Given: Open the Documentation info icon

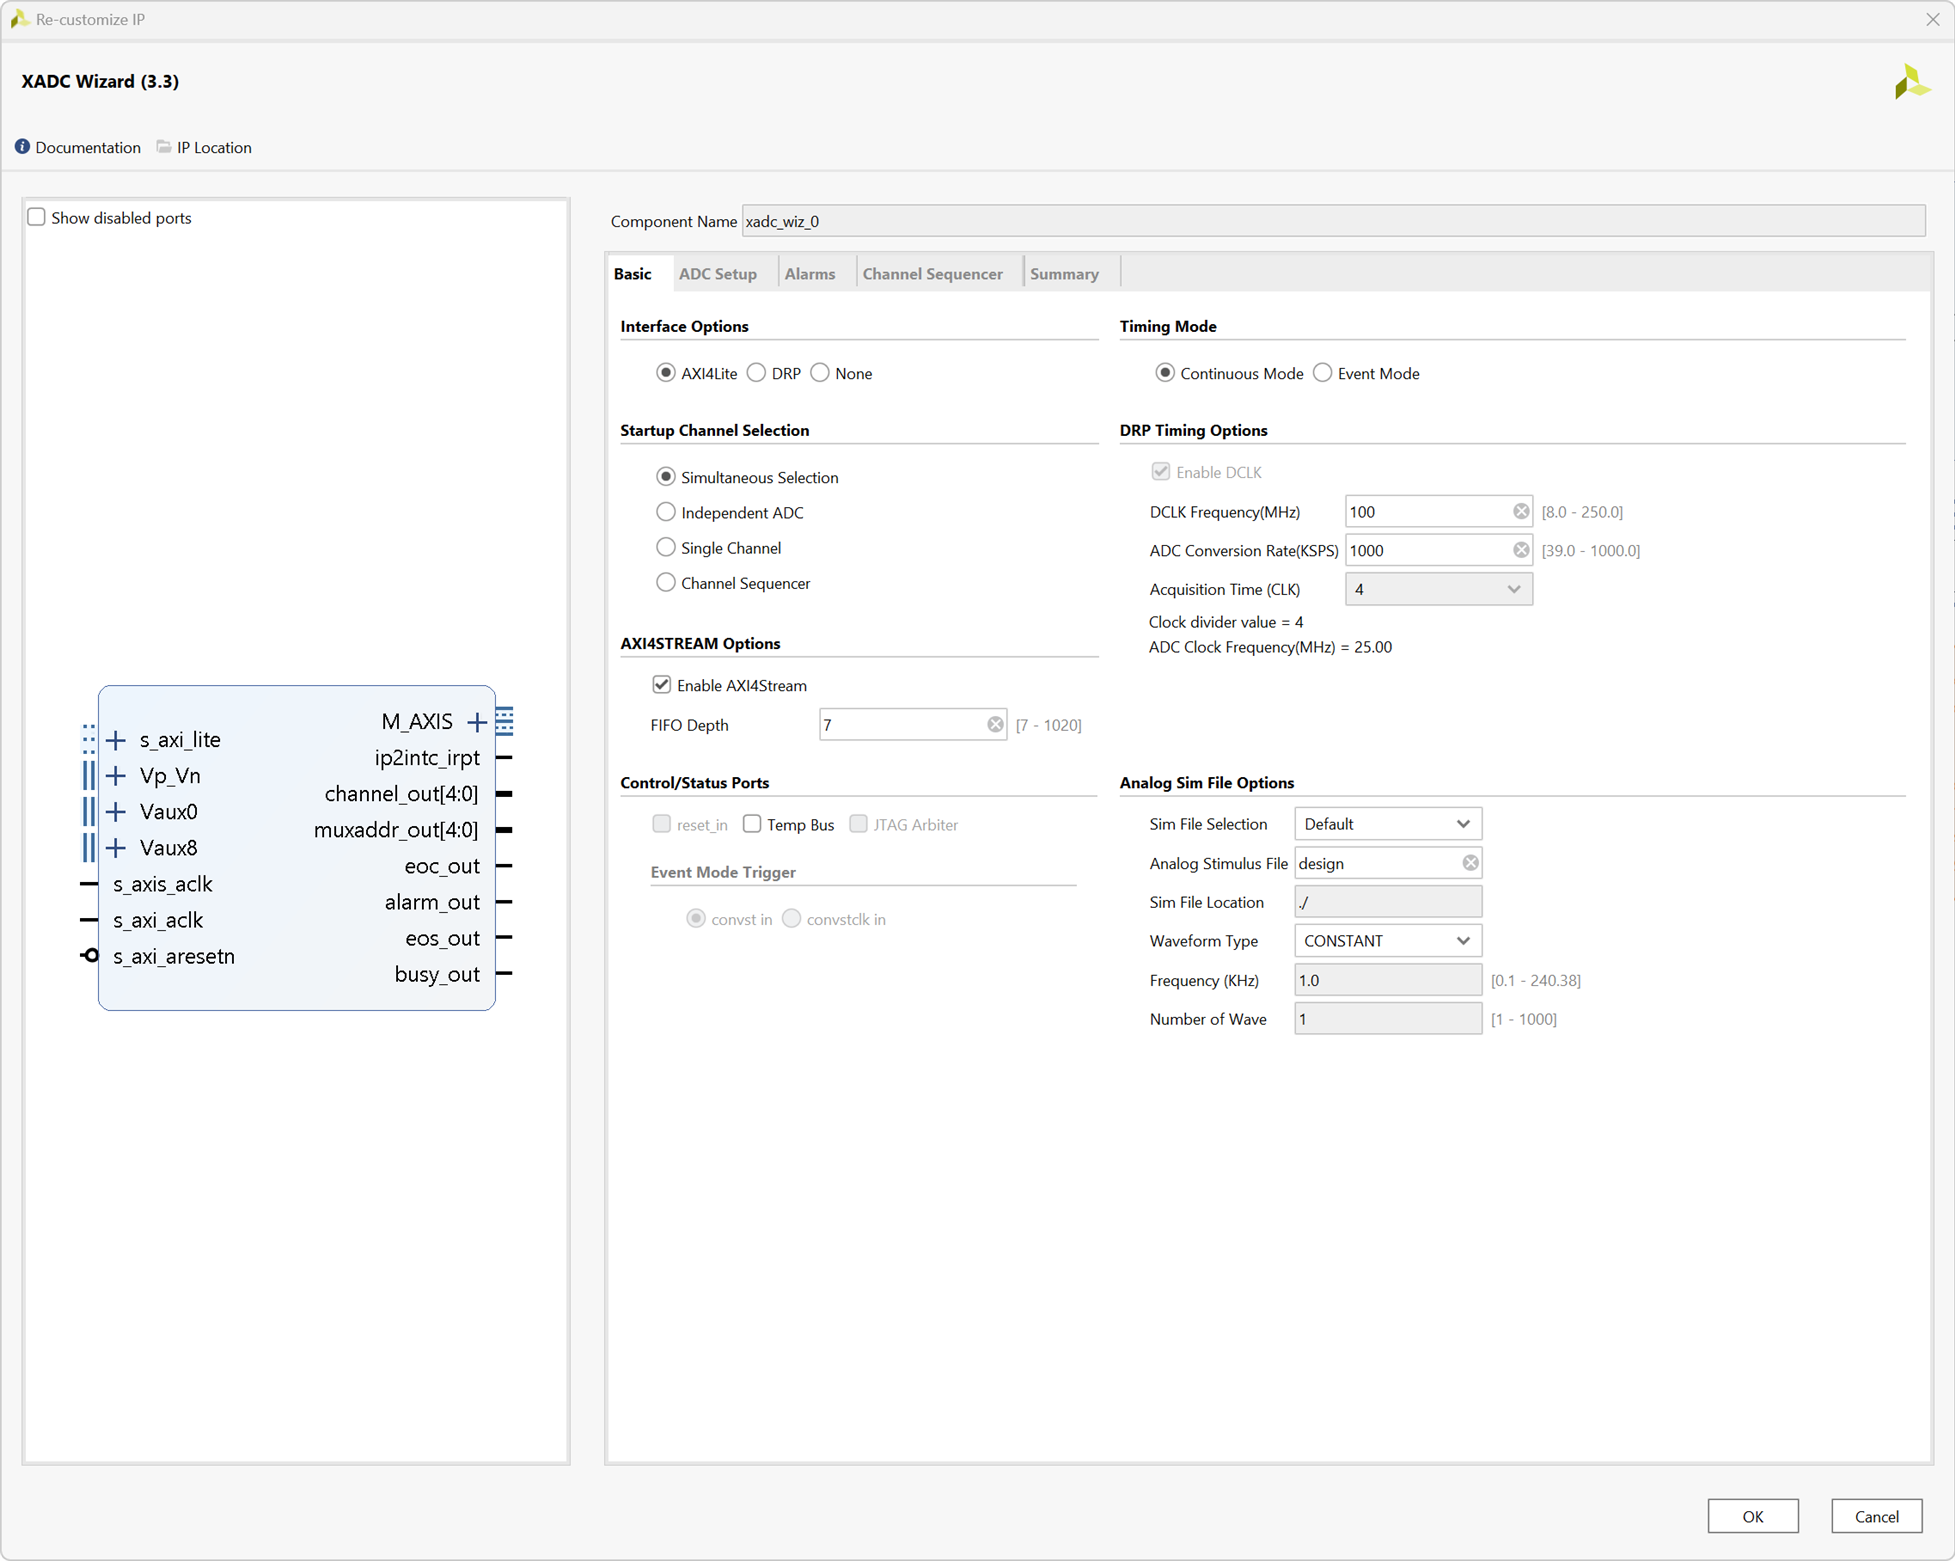Looking at the screenshot, I should (22, 147).
